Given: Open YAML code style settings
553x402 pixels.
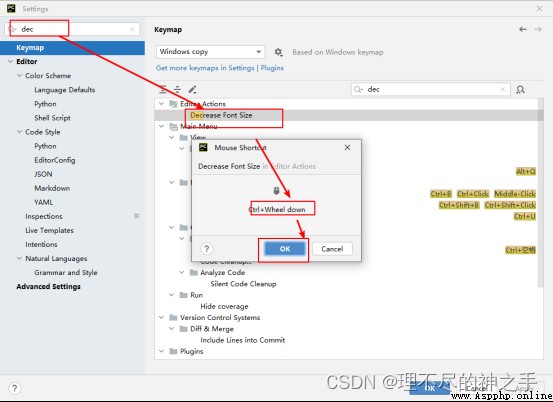Looking at the screenshot, I should pos(43,202).
